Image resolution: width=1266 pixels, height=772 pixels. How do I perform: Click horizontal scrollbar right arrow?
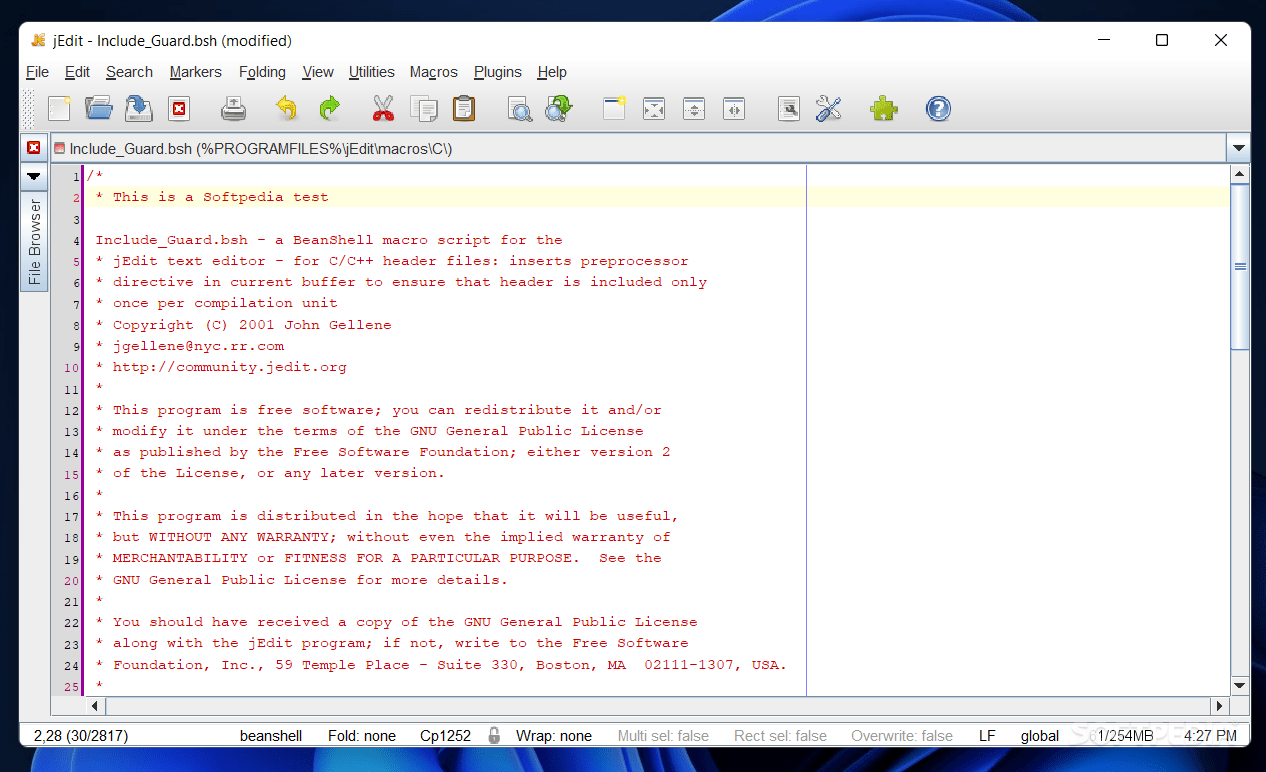click(1220, 706)
